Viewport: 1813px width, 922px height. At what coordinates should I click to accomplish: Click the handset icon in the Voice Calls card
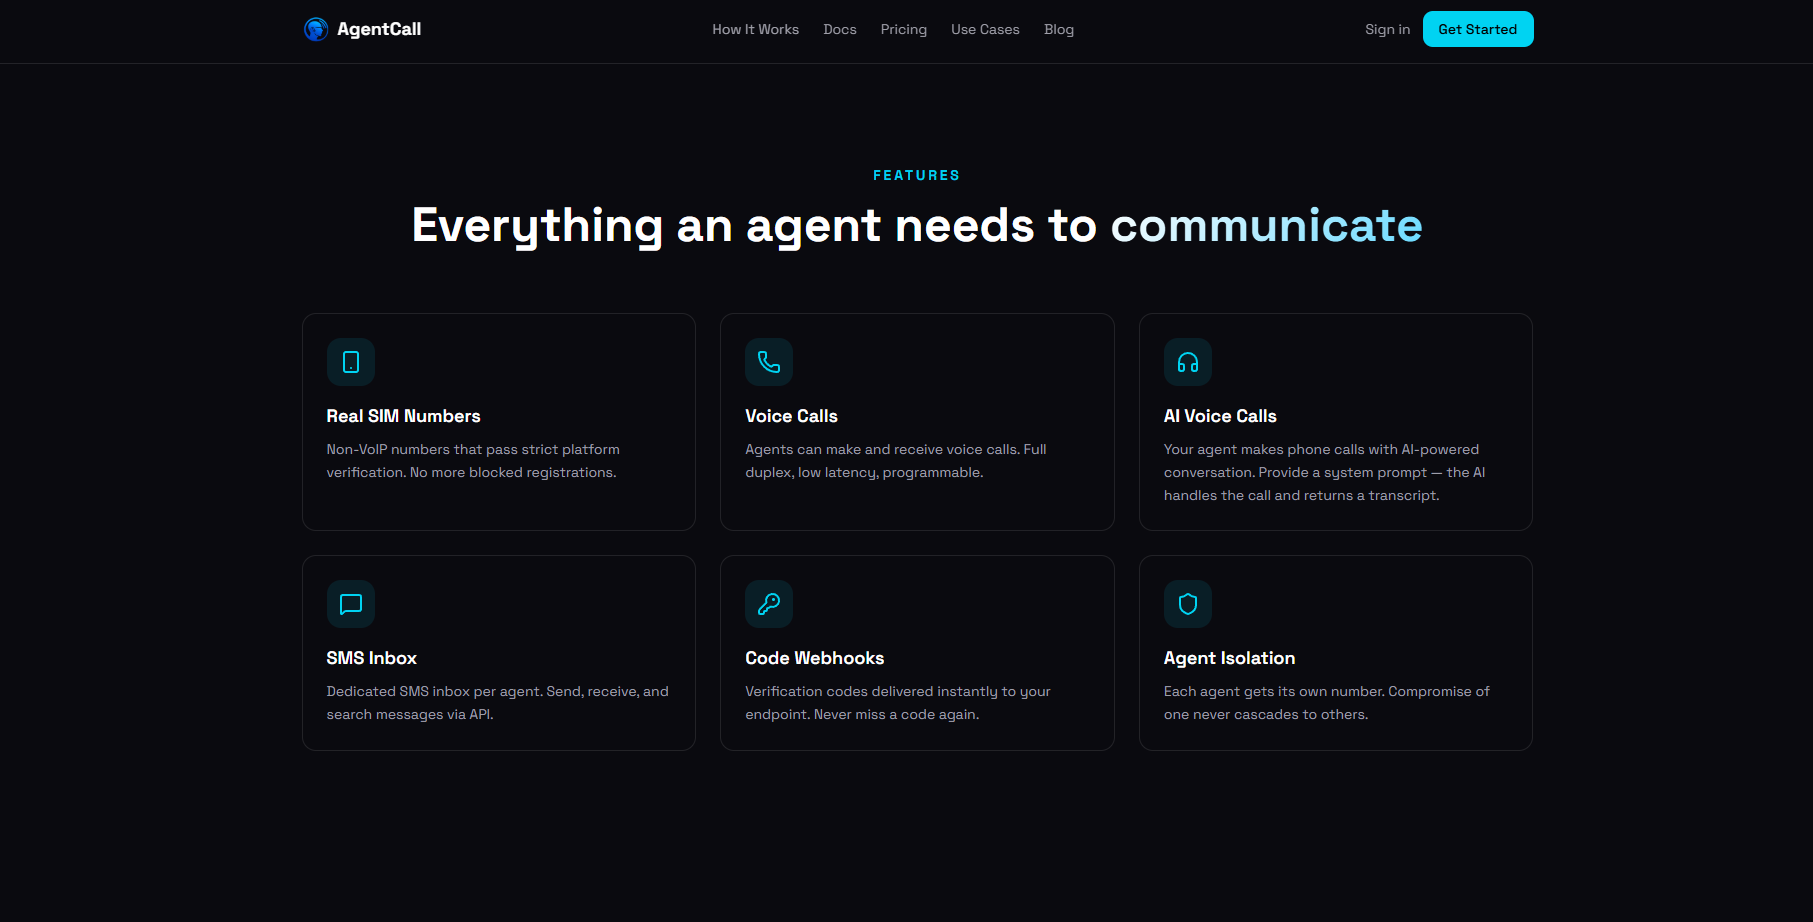coord(769,362)
